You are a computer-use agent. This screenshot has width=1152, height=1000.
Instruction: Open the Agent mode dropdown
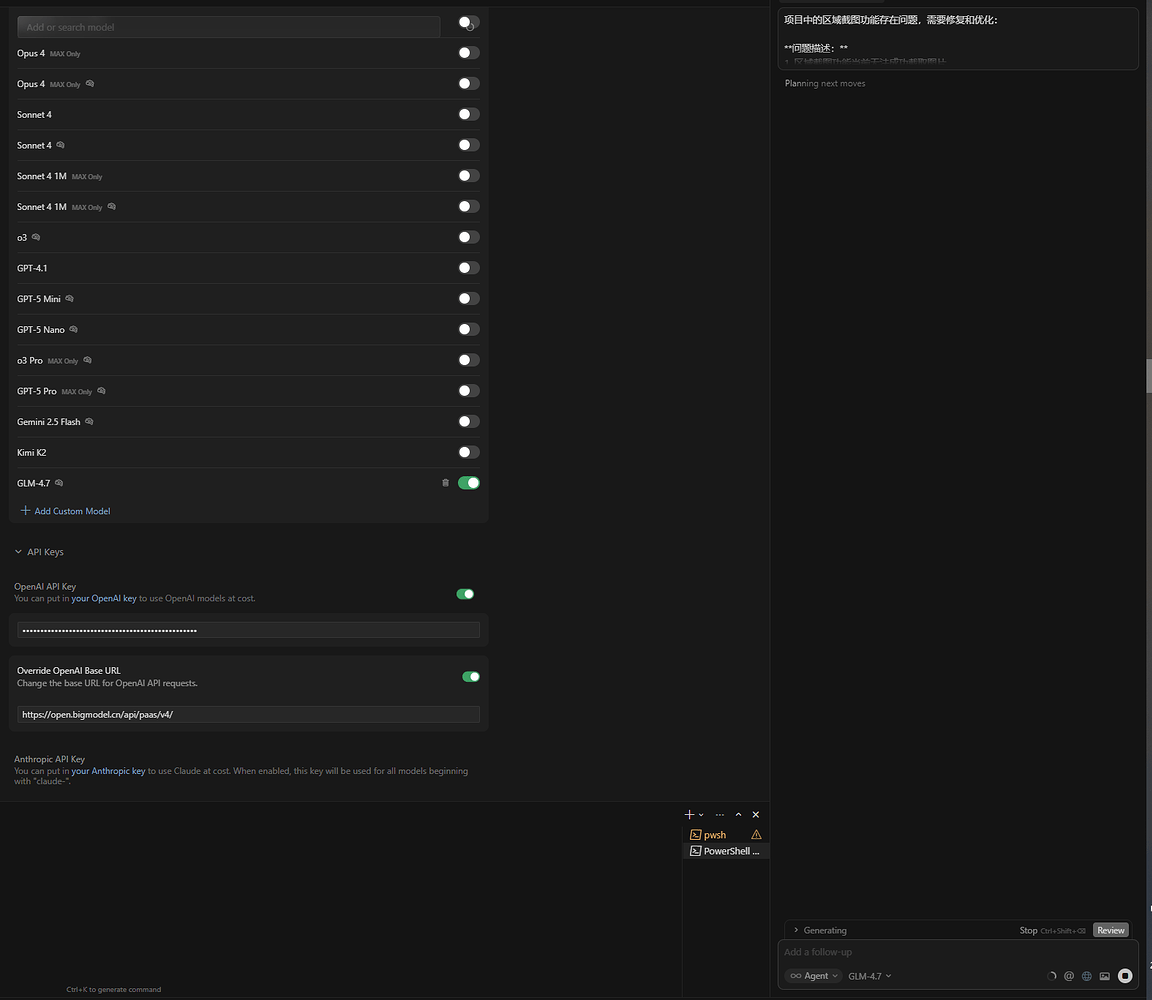(813, 976)
